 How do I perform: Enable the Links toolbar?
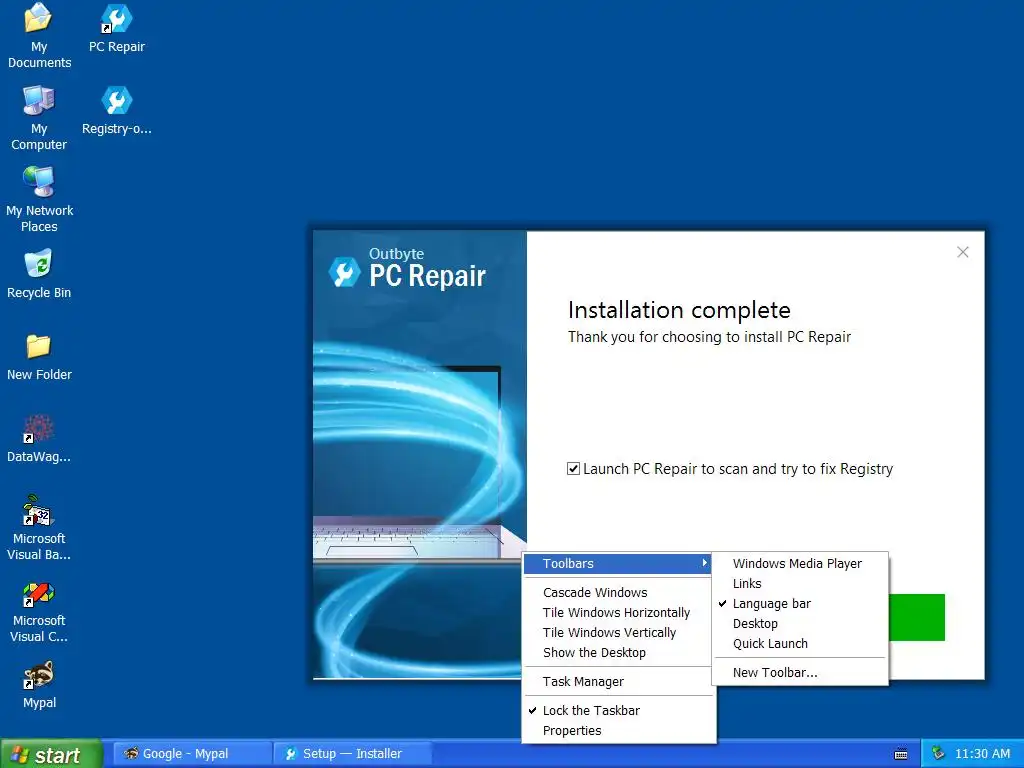tap(800, 583)
